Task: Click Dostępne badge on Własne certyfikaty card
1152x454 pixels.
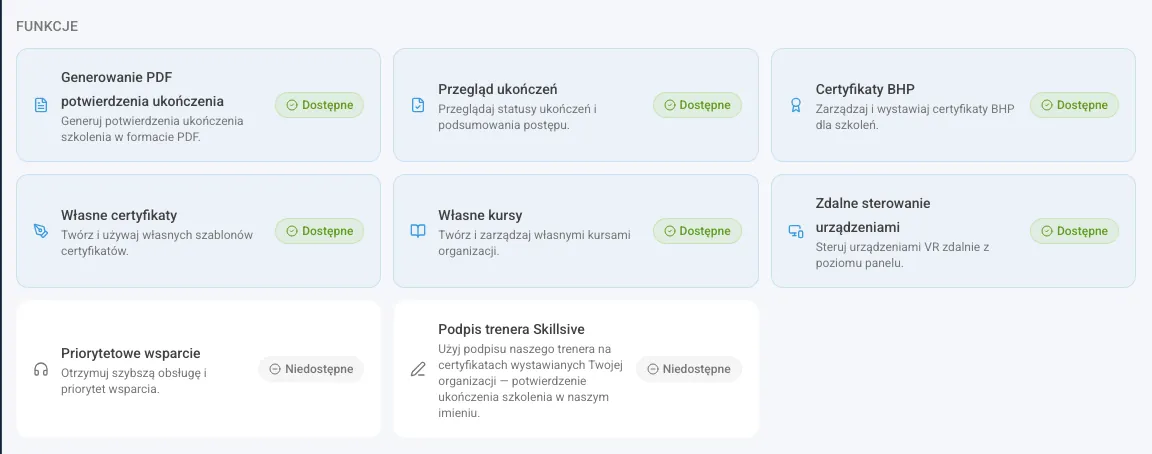Action: (x=320, y=231)
